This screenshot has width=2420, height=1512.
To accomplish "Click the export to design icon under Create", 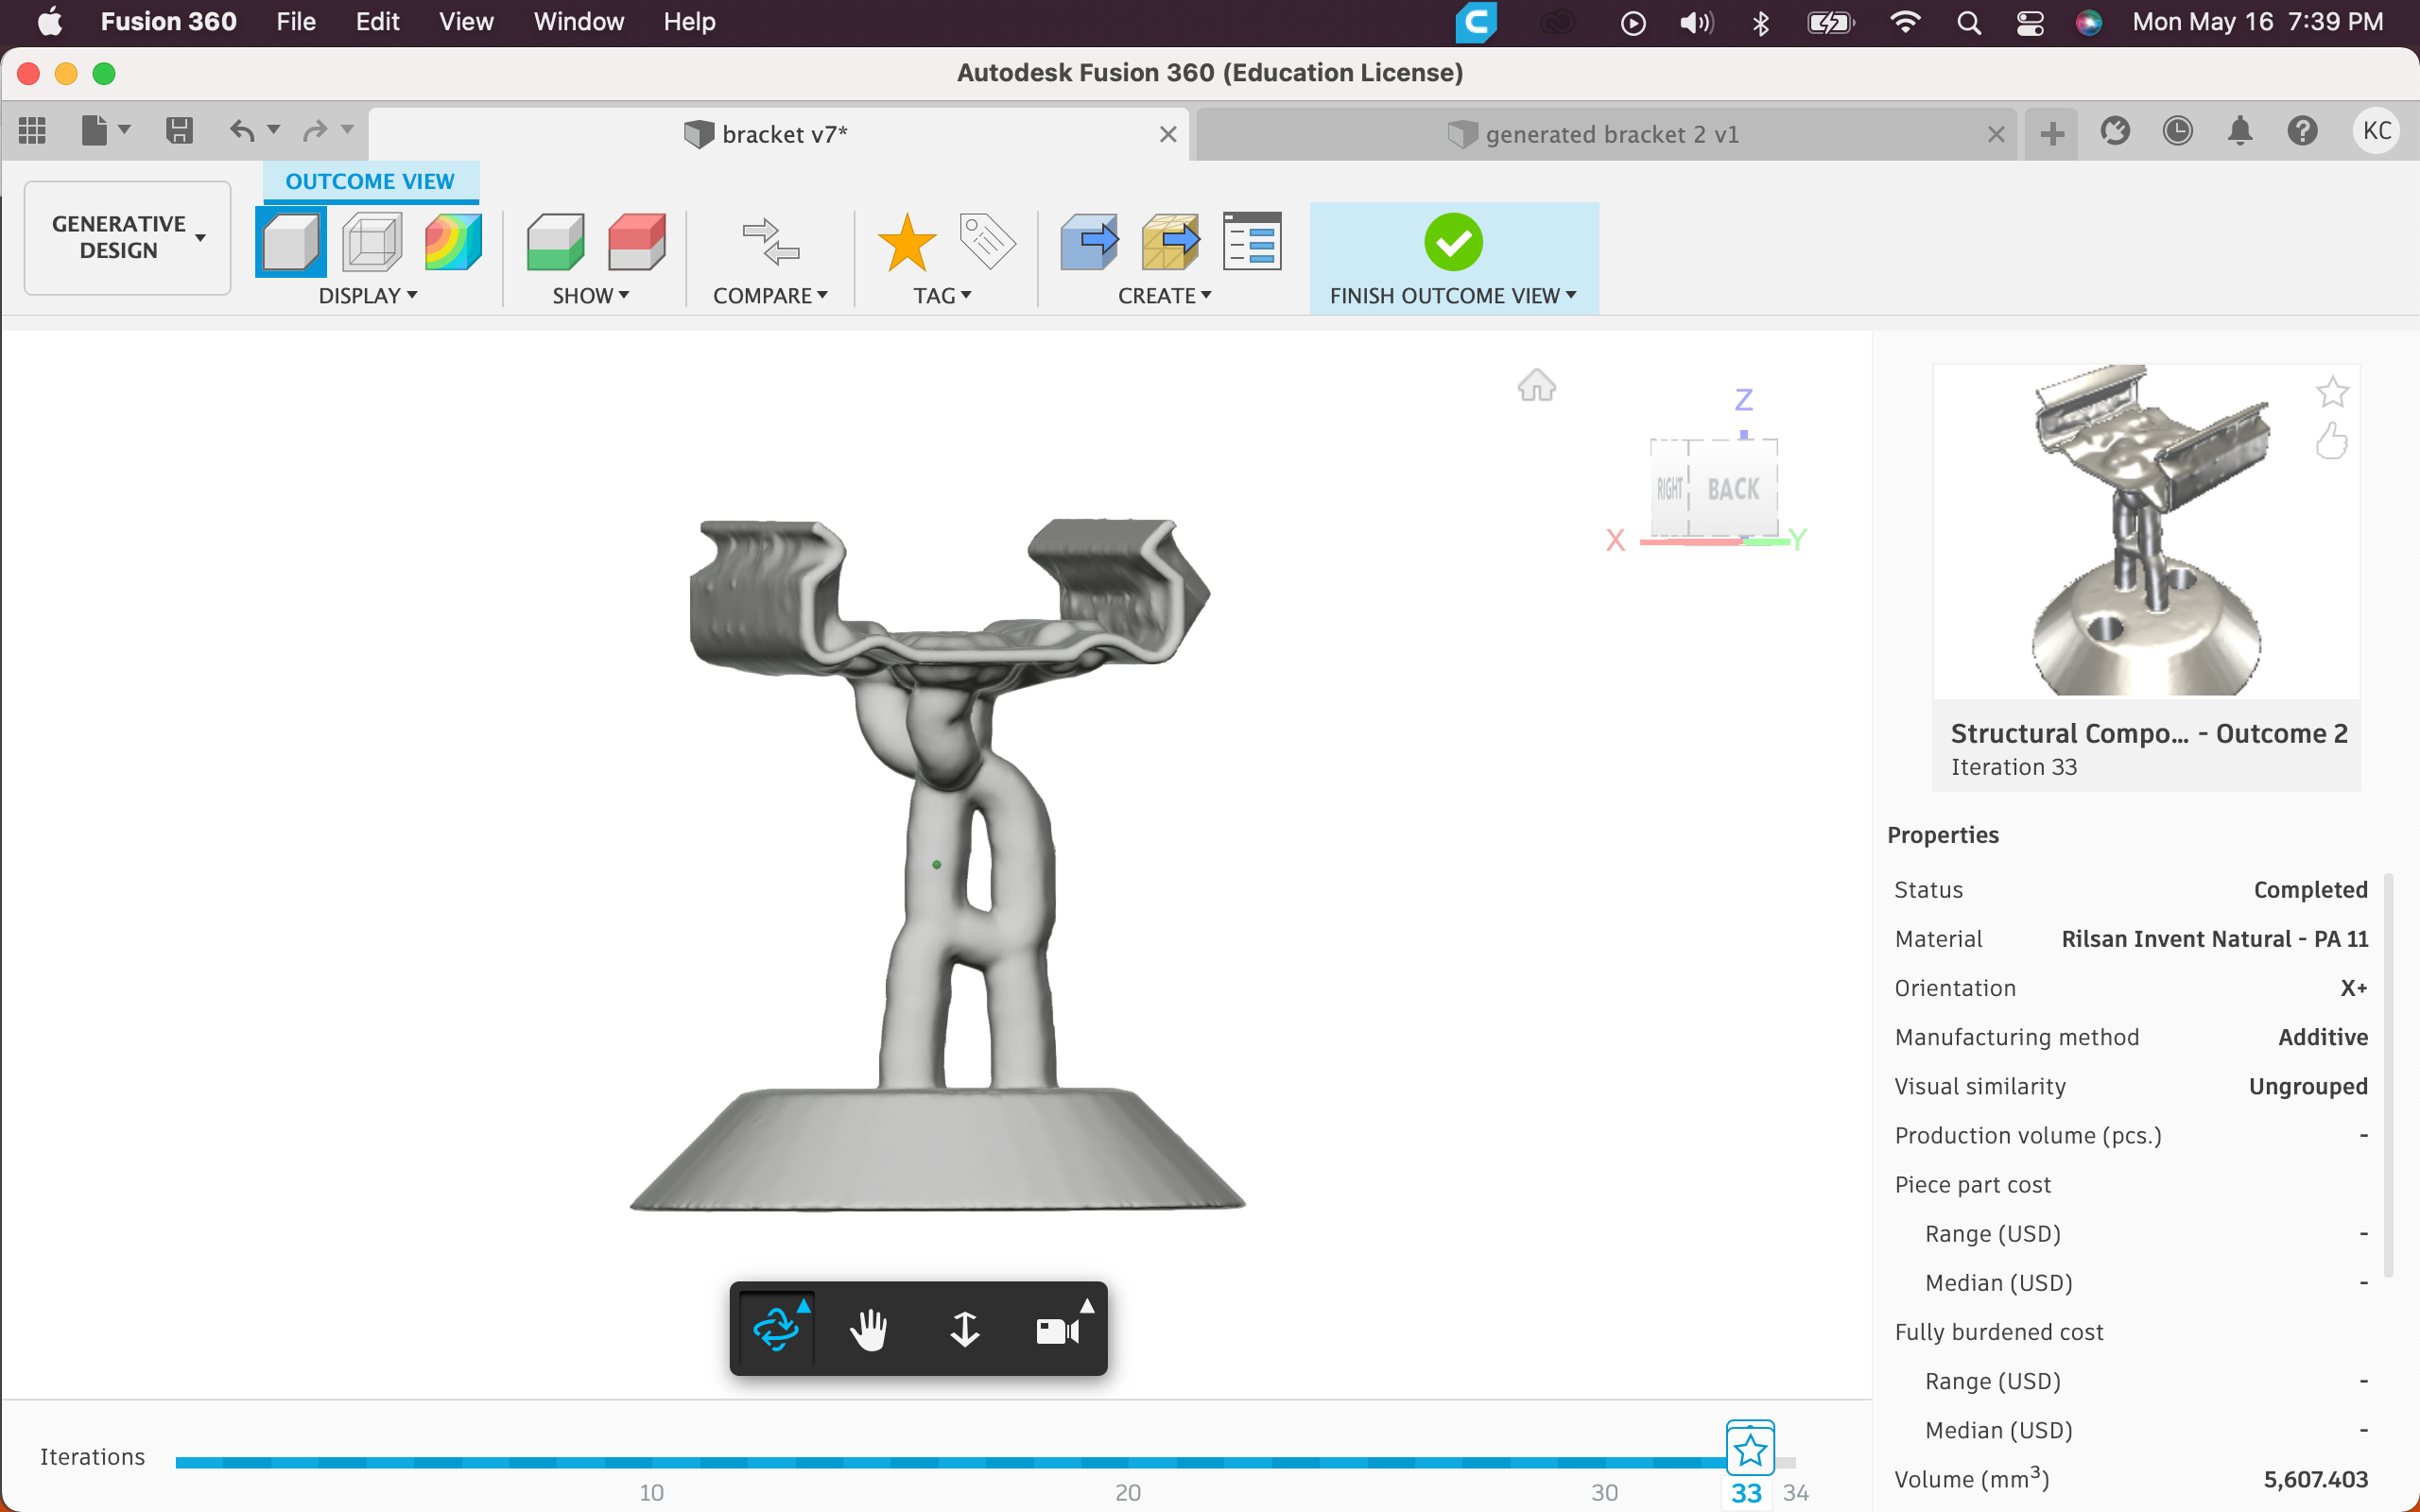I will pyautogui.click(x=1088, y=241).
